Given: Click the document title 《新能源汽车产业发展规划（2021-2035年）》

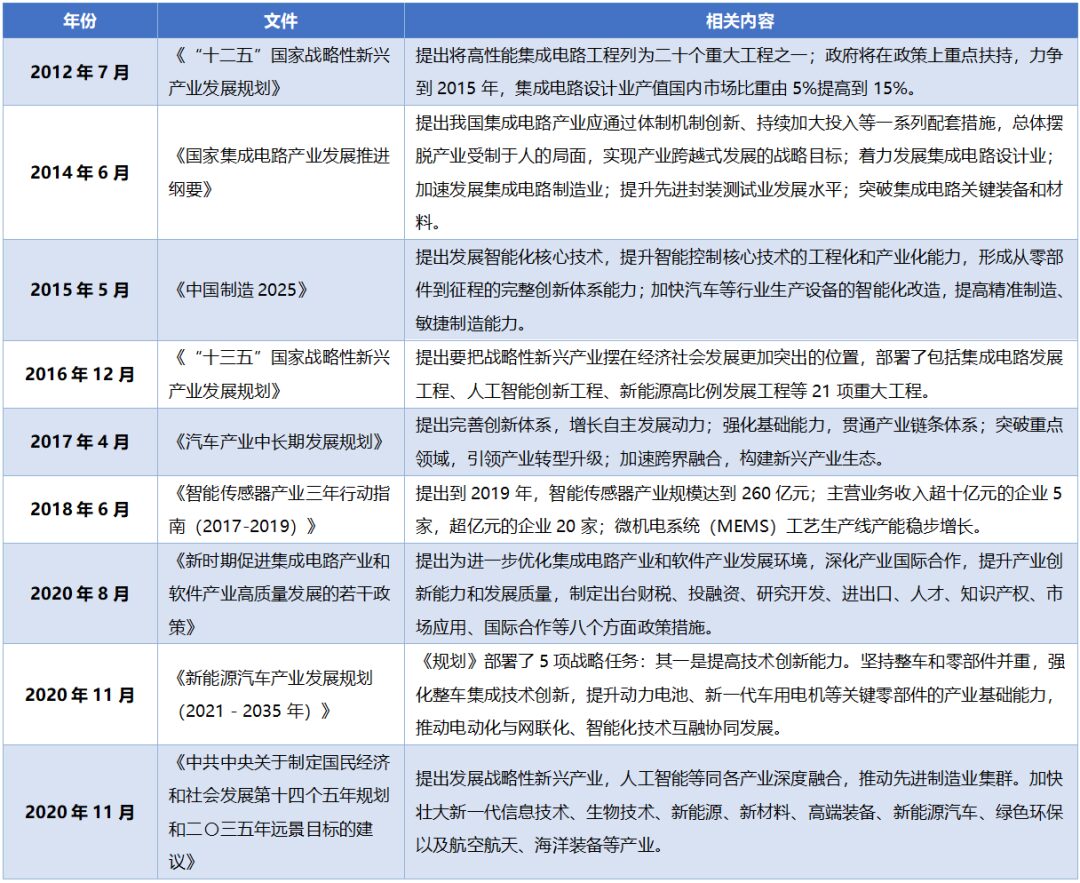Looking at the screenshot, I should tap(273, 694).
